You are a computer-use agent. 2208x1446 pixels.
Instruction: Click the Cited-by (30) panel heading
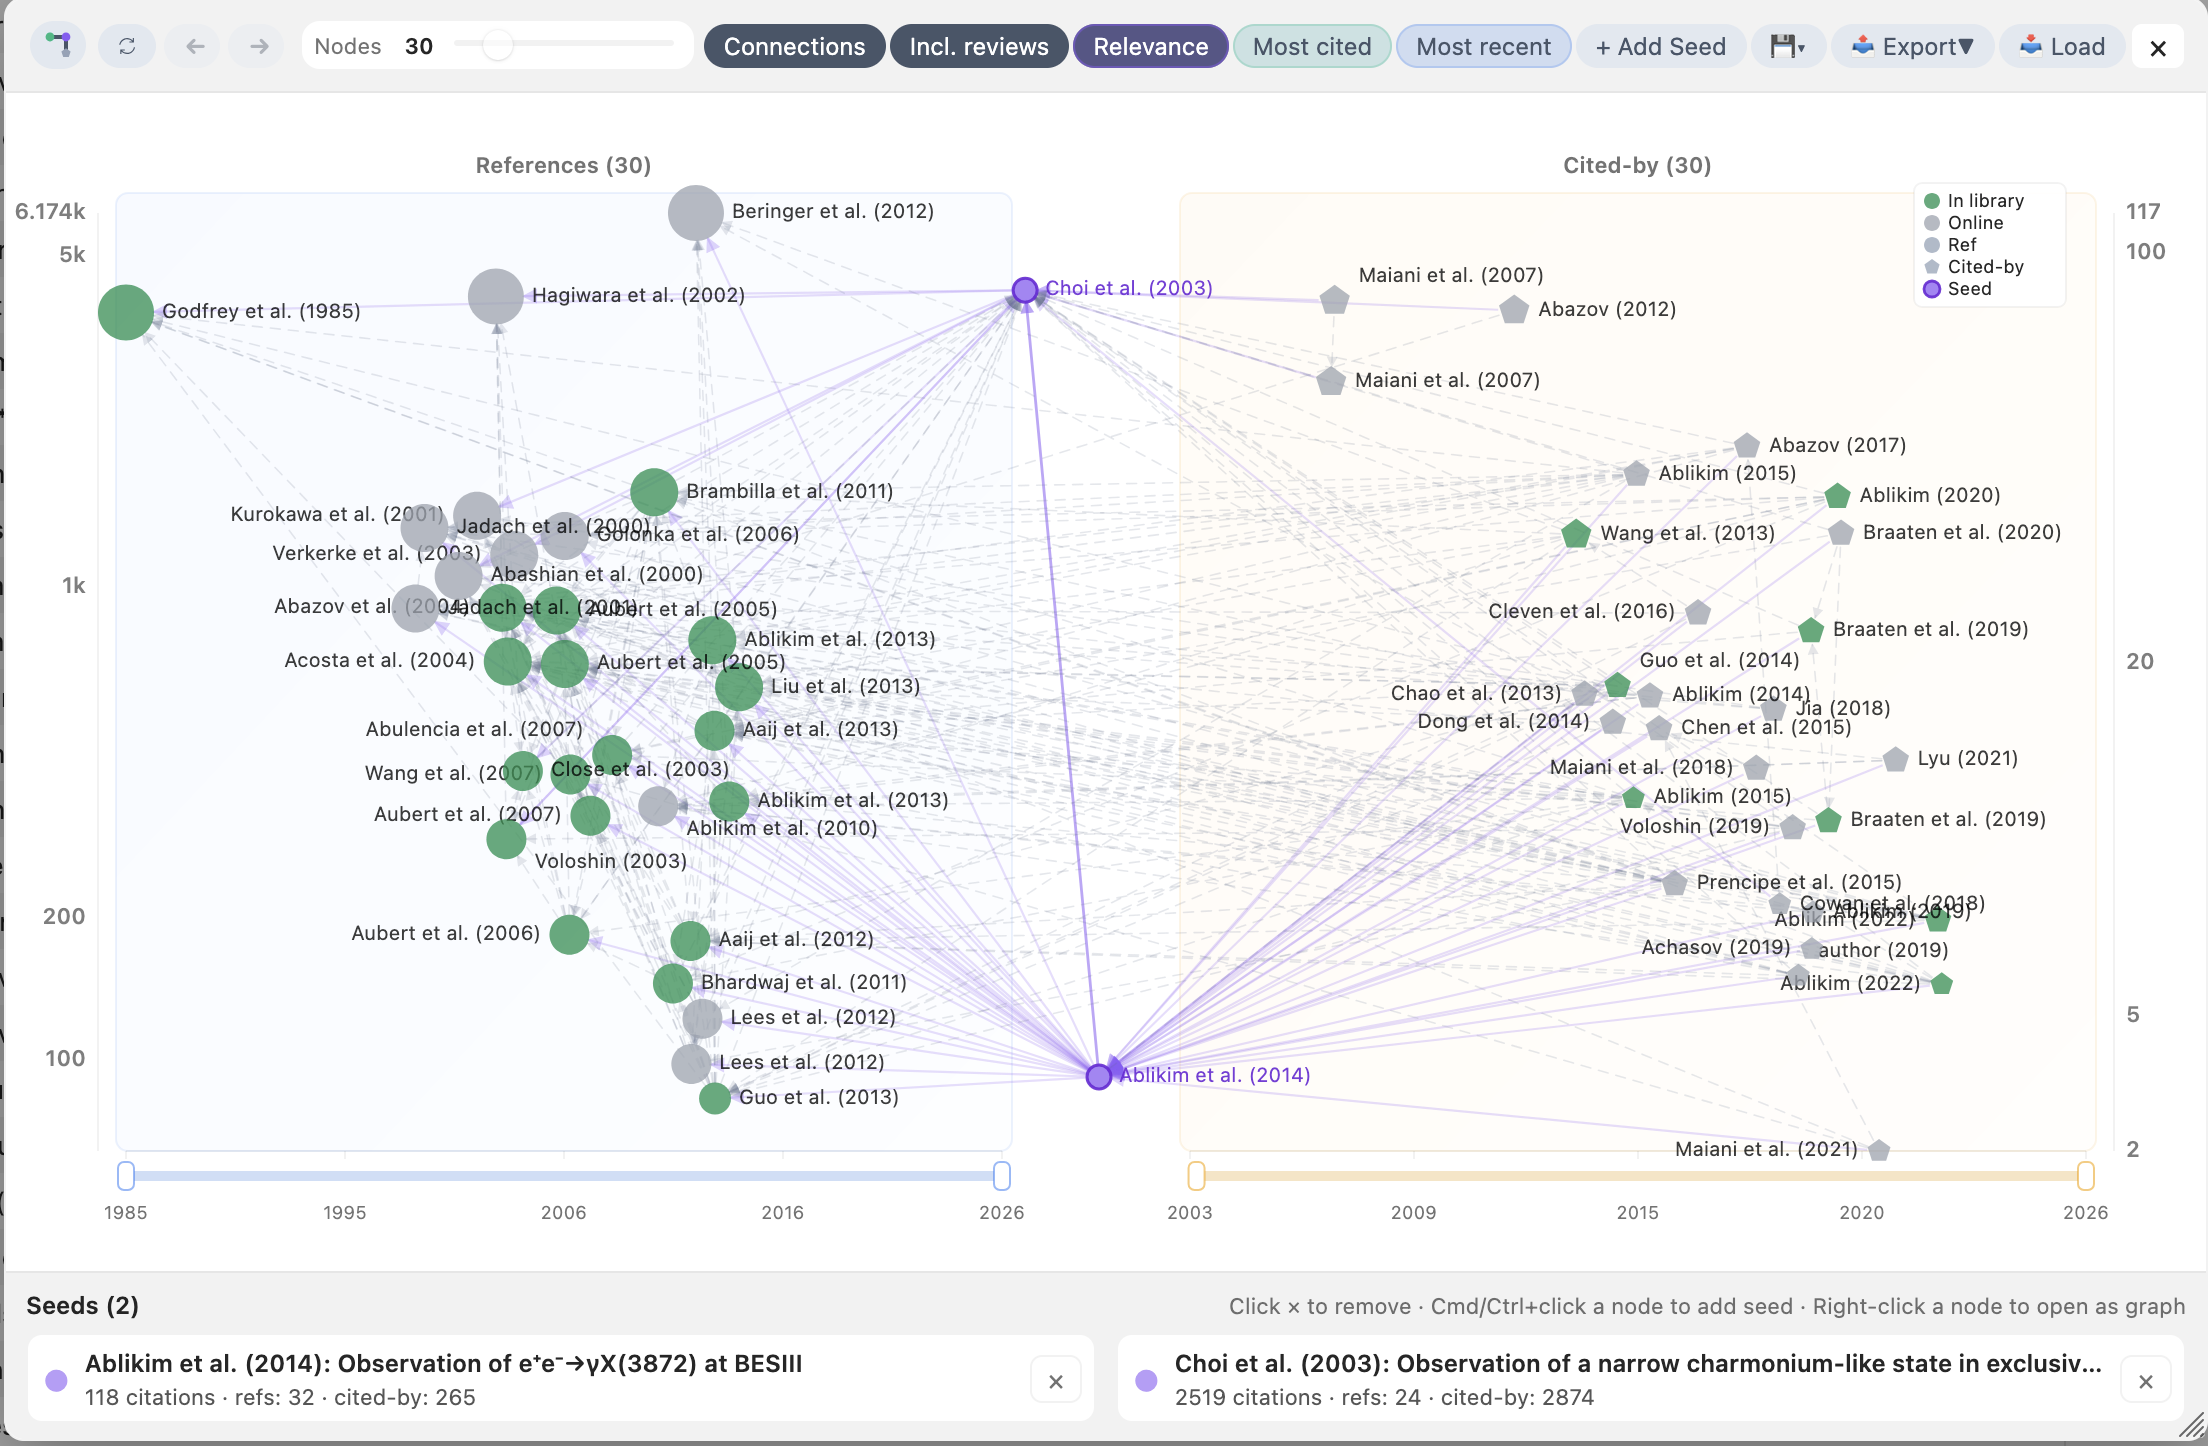[x=1637, y=165]
